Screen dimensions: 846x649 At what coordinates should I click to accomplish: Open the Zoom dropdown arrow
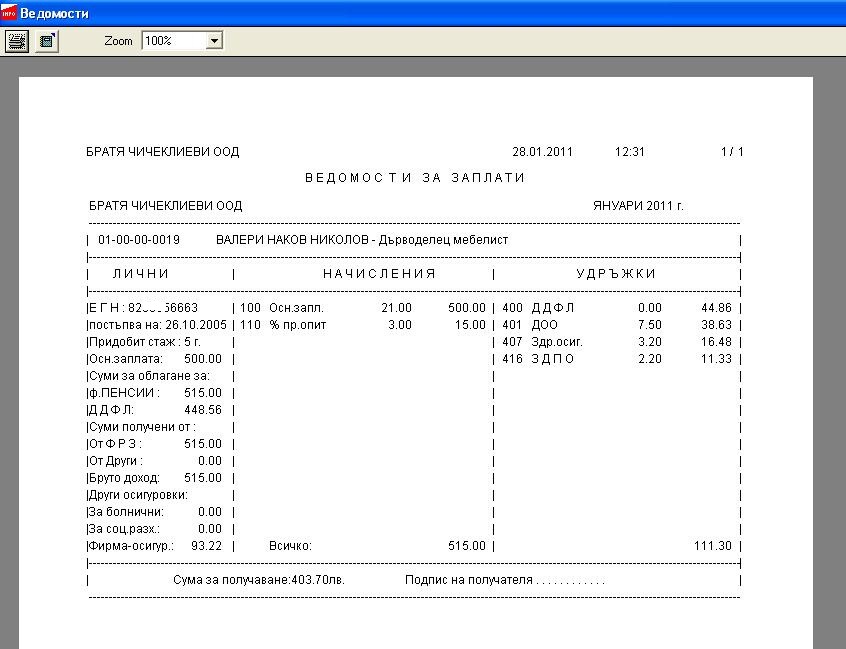coord(214,41)
